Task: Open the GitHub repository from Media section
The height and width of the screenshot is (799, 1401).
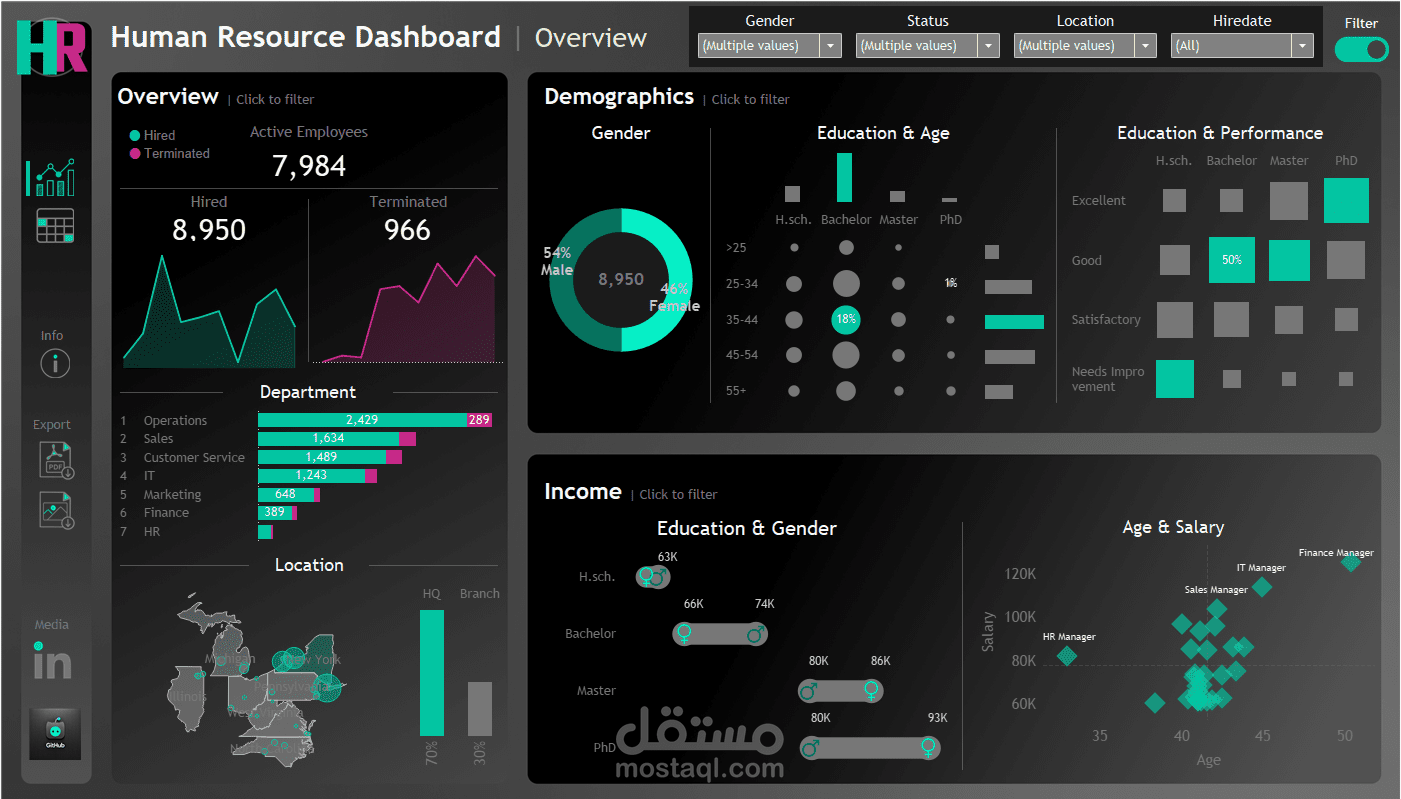Action: tap(54, 731)
